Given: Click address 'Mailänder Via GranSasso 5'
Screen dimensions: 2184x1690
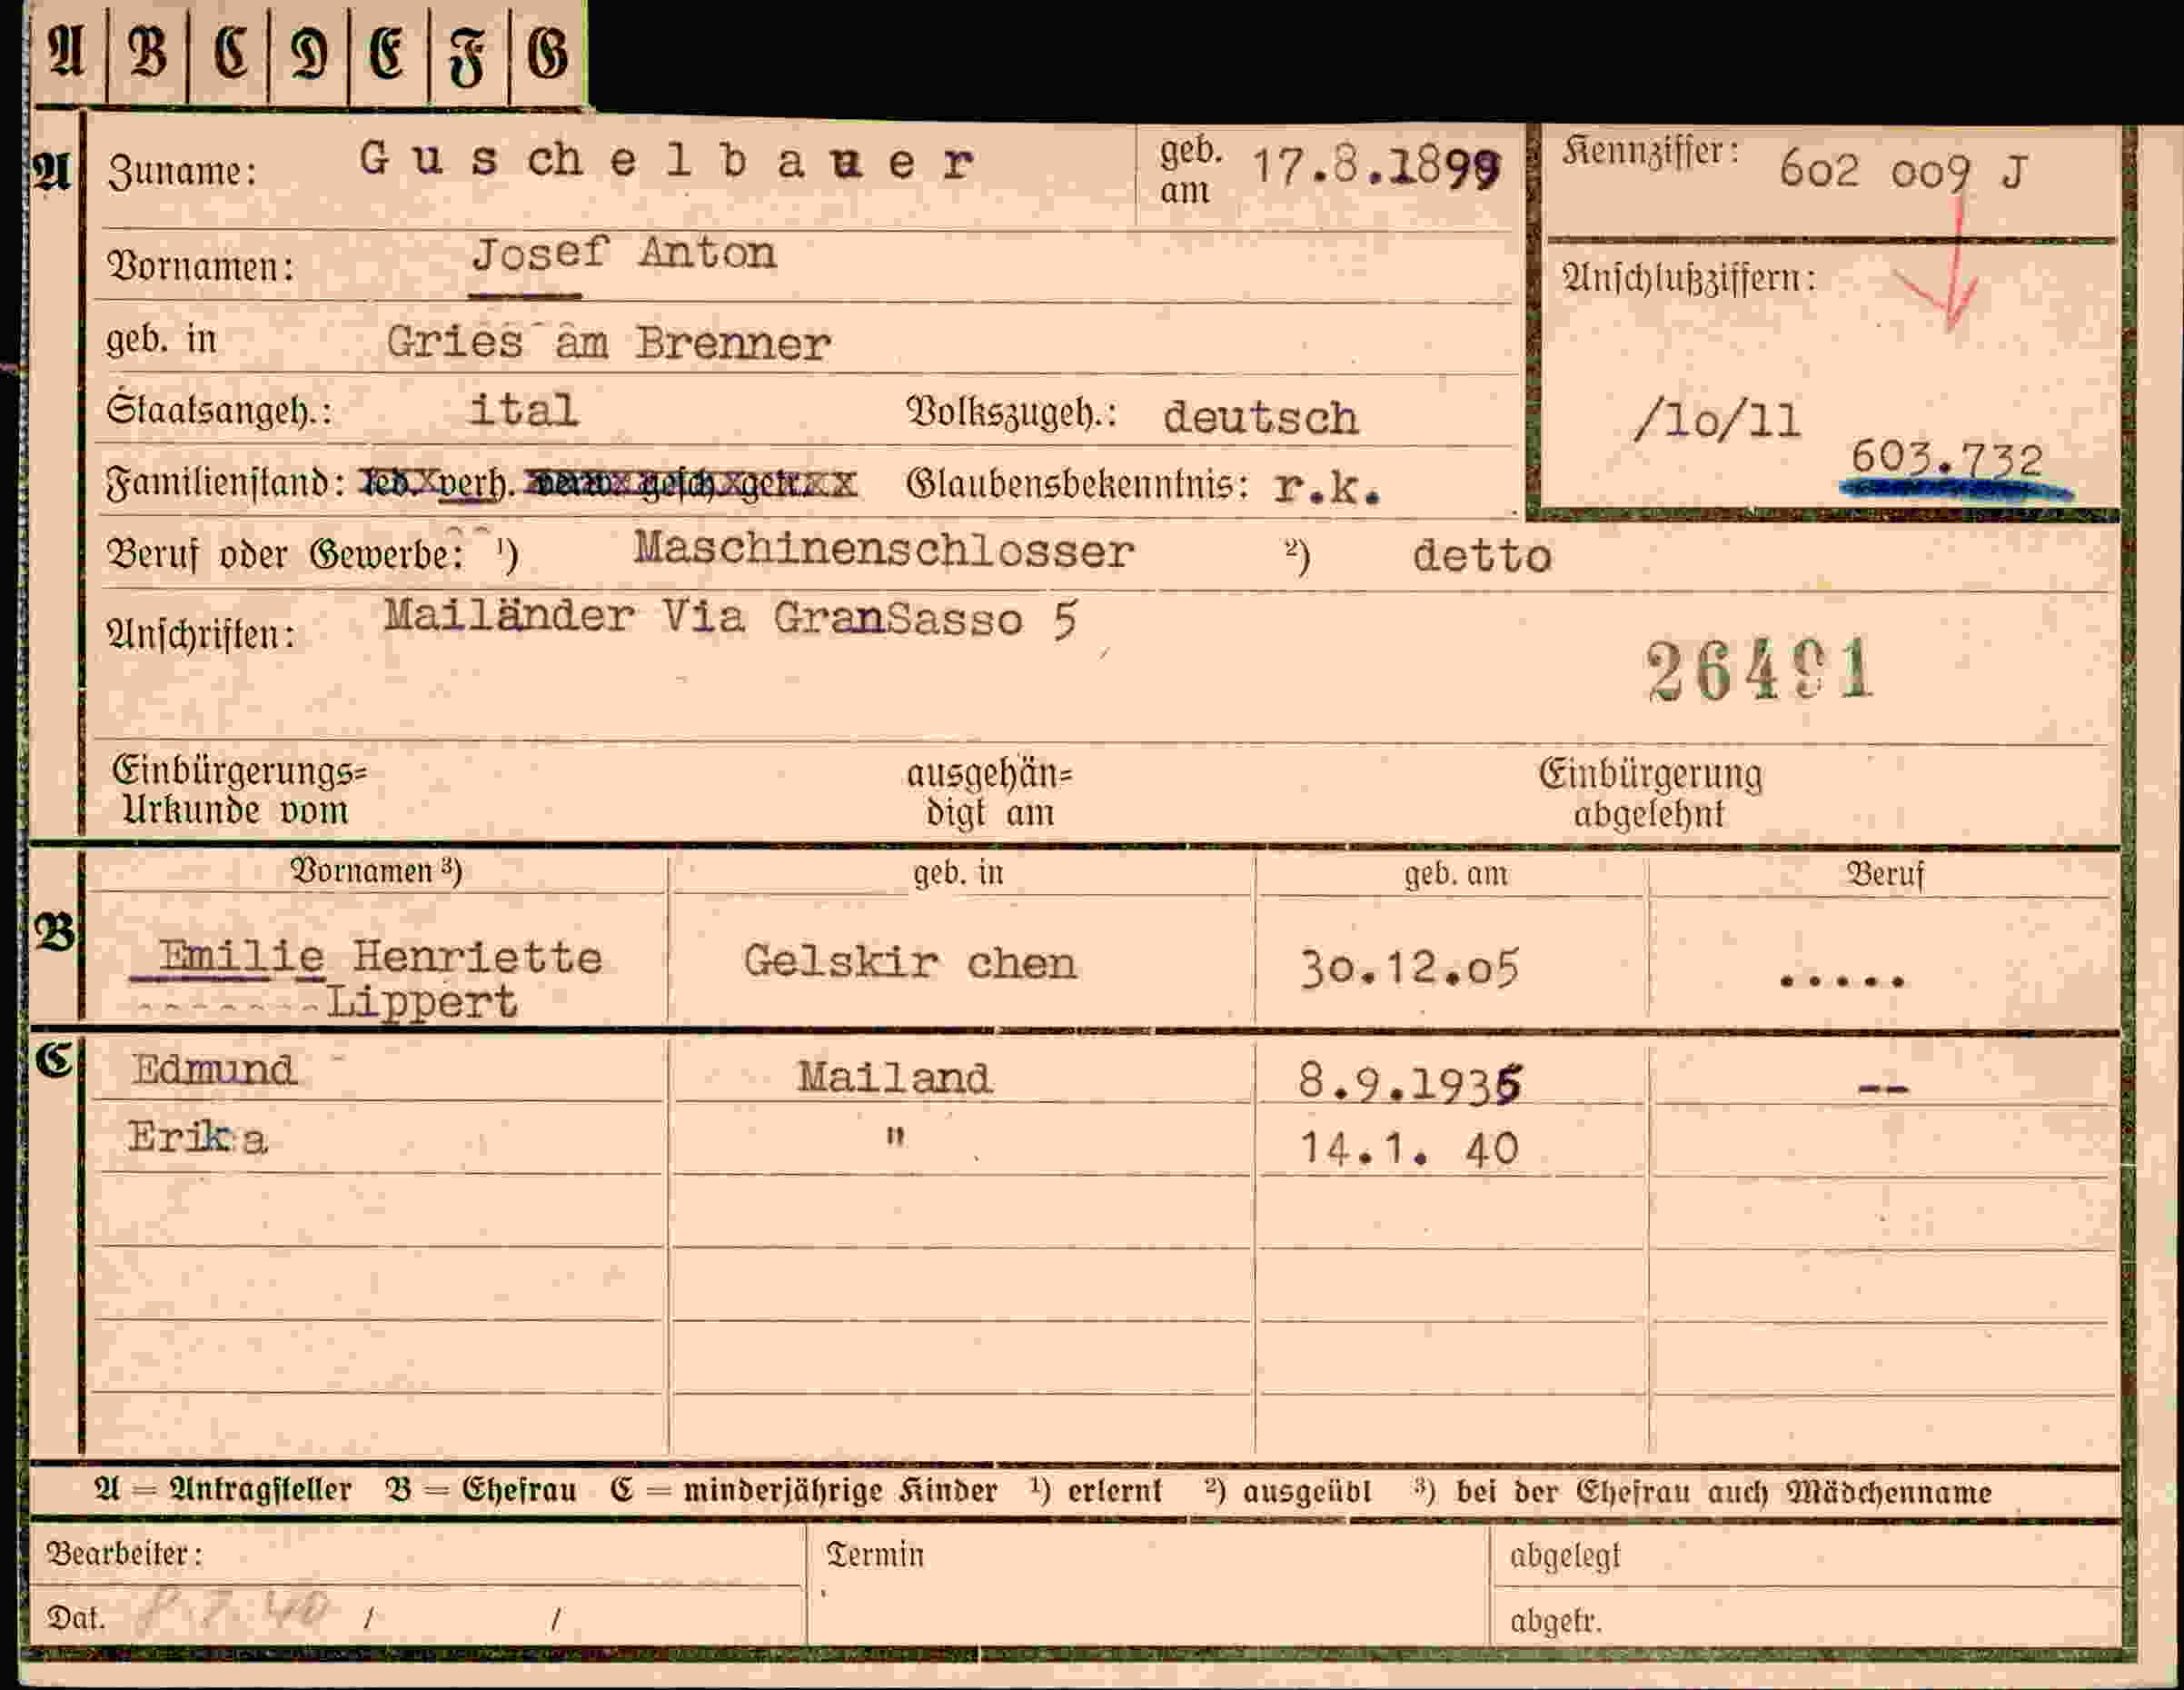Looking at the screenshot, I should (x=730, y=618).
